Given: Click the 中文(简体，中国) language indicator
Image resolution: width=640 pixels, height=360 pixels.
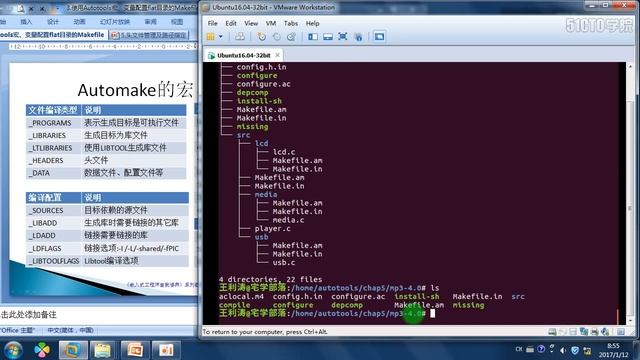Looking at the screenshot, I should [70, 330].
